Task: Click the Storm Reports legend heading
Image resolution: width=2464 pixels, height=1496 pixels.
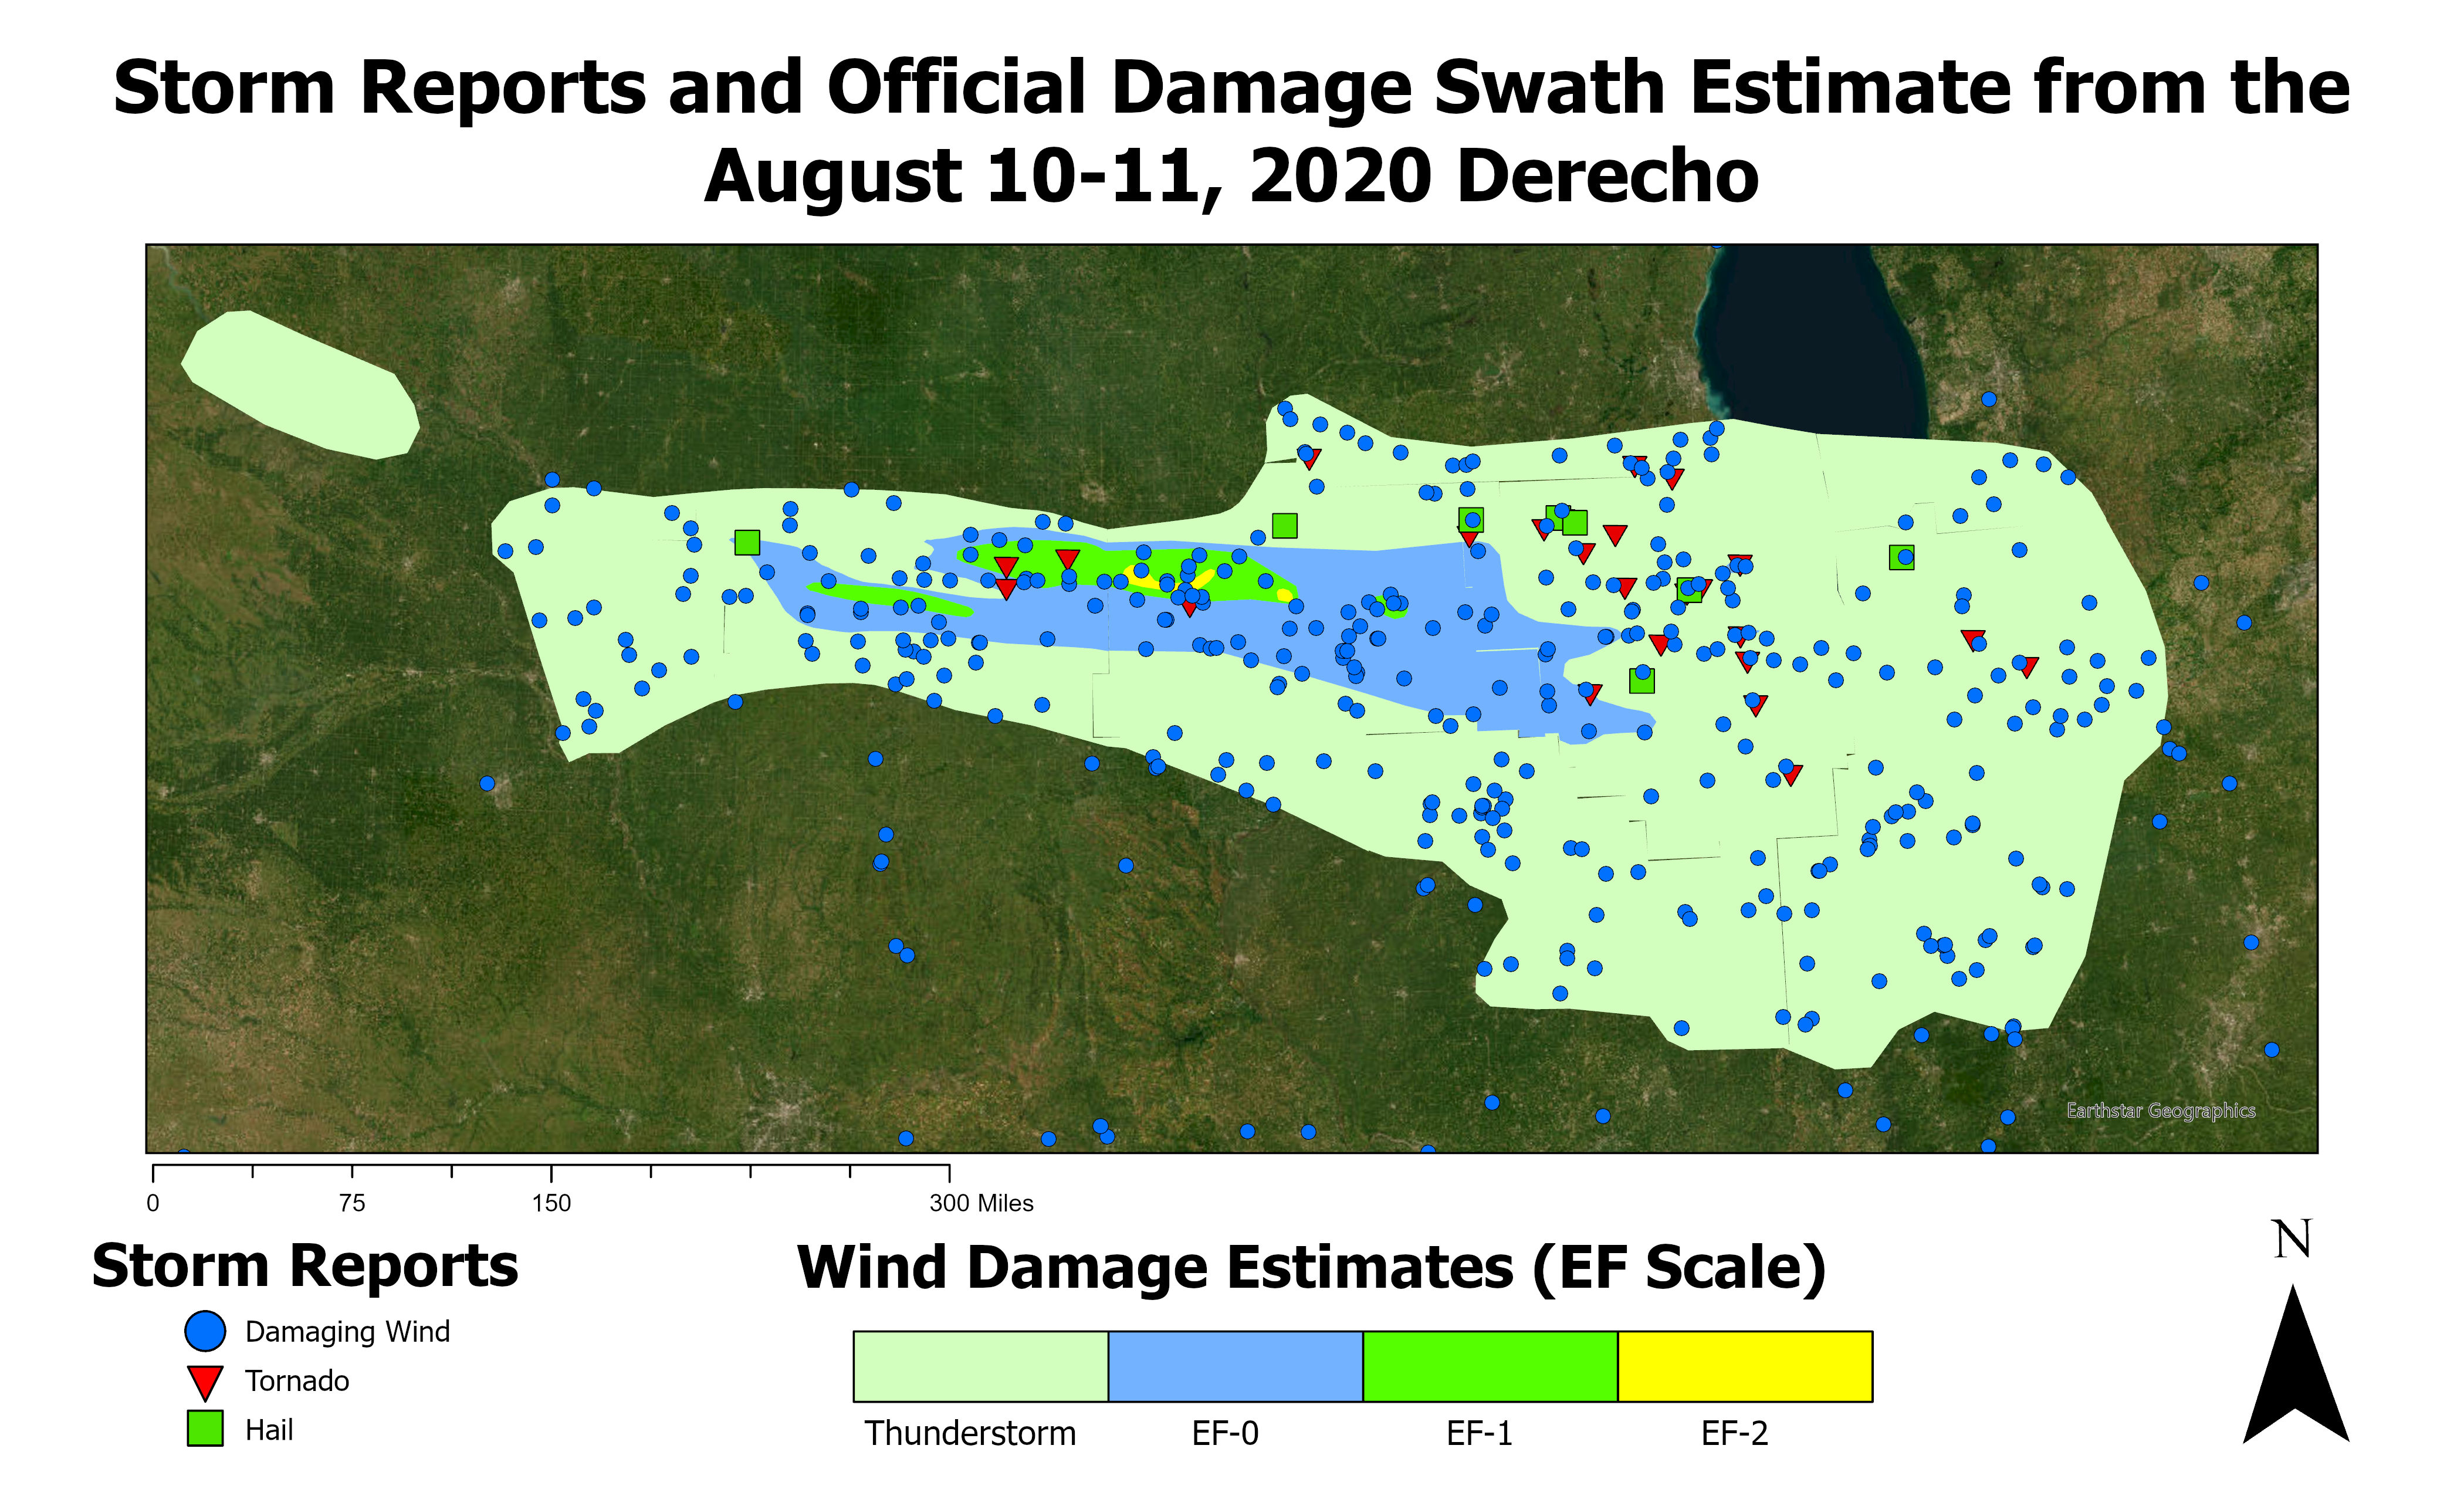Action: [305, 1266]
